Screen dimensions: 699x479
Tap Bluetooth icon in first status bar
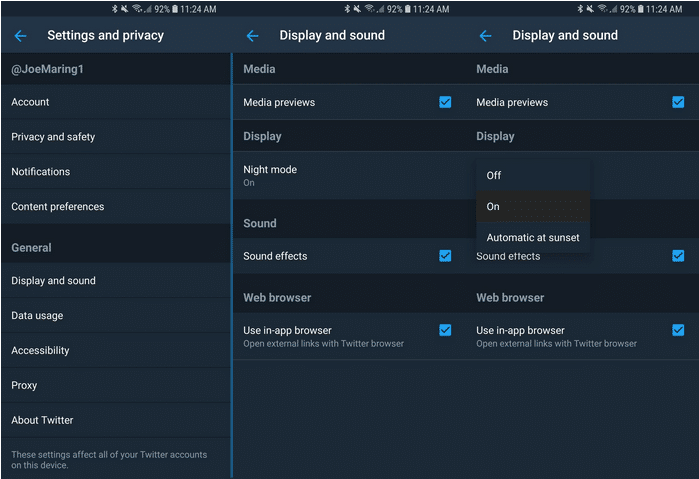coord(115,9)
